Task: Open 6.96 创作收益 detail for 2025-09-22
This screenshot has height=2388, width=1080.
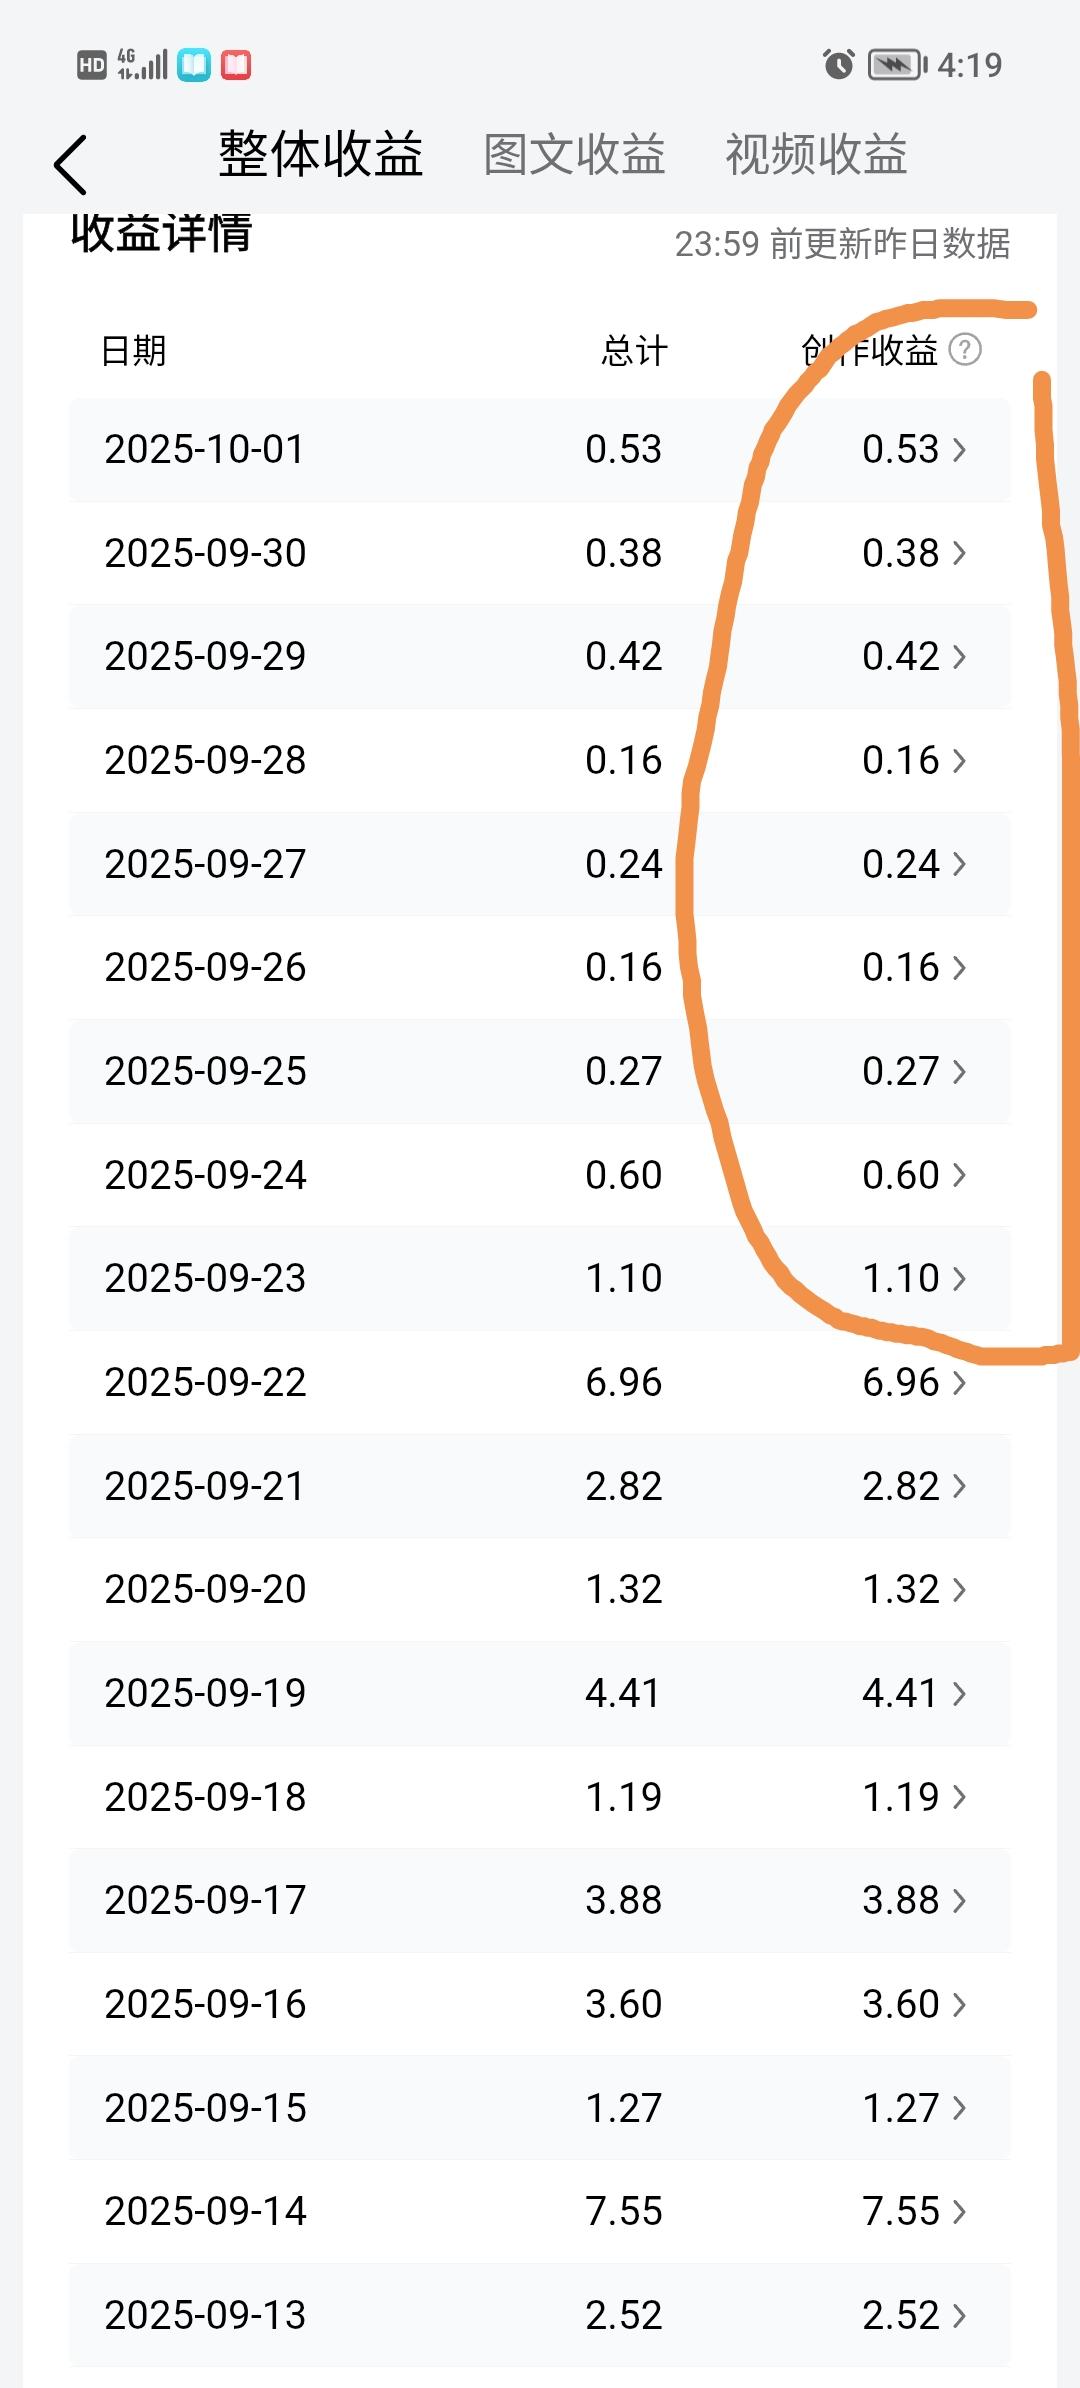Action: (901, 1383)
